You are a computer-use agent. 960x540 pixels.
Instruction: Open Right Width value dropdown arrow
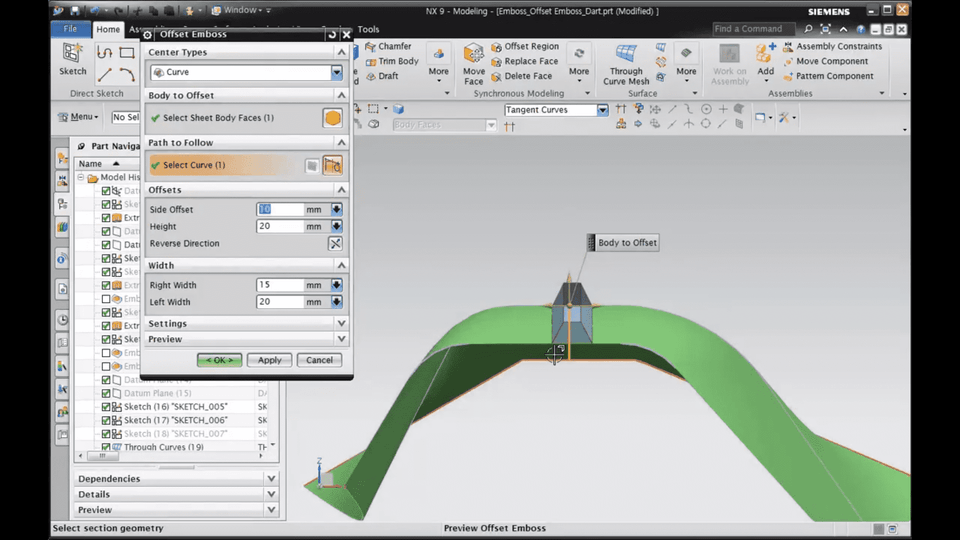[336, 285]
